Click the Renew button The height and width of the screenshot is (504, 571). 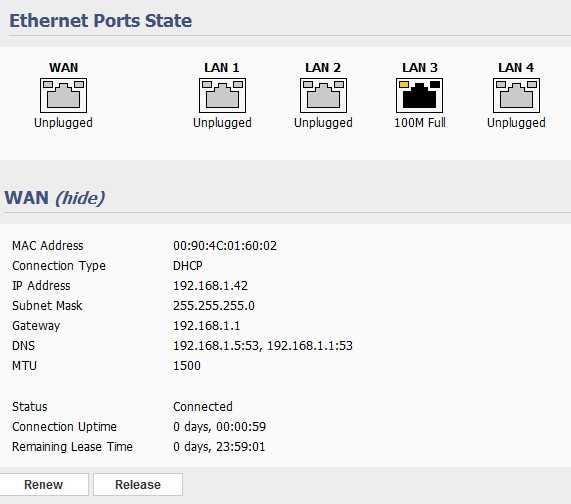point(44,484)
